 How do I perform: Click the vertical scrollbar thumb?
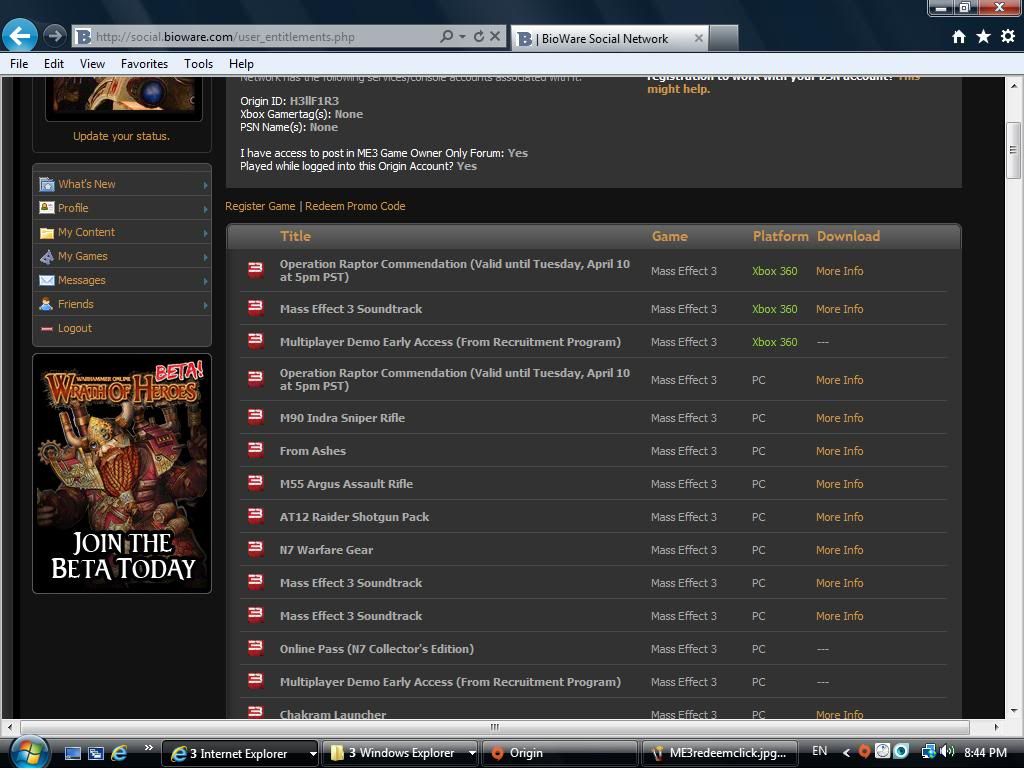1012,150
